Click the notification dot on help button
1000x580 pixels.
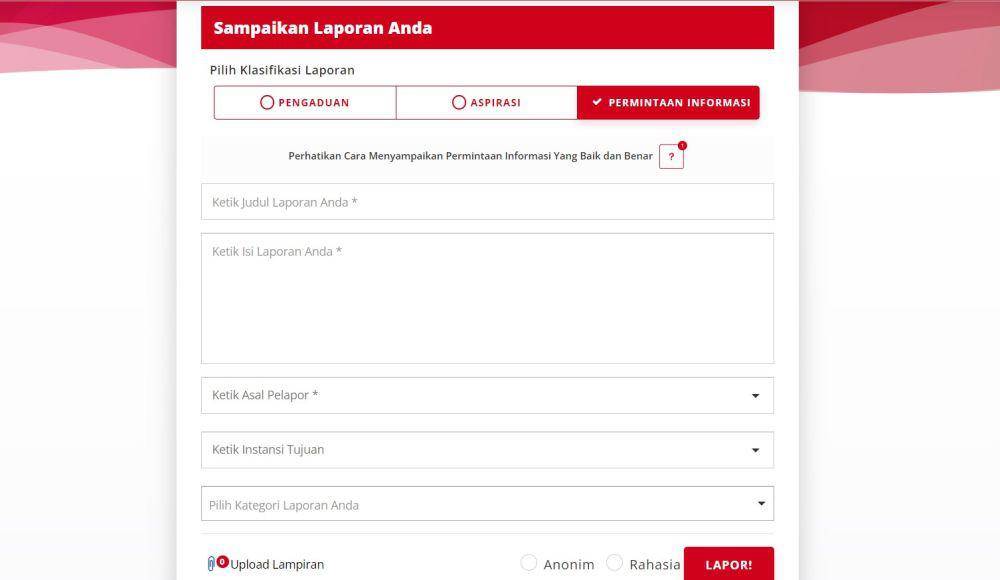click(682, 145)
